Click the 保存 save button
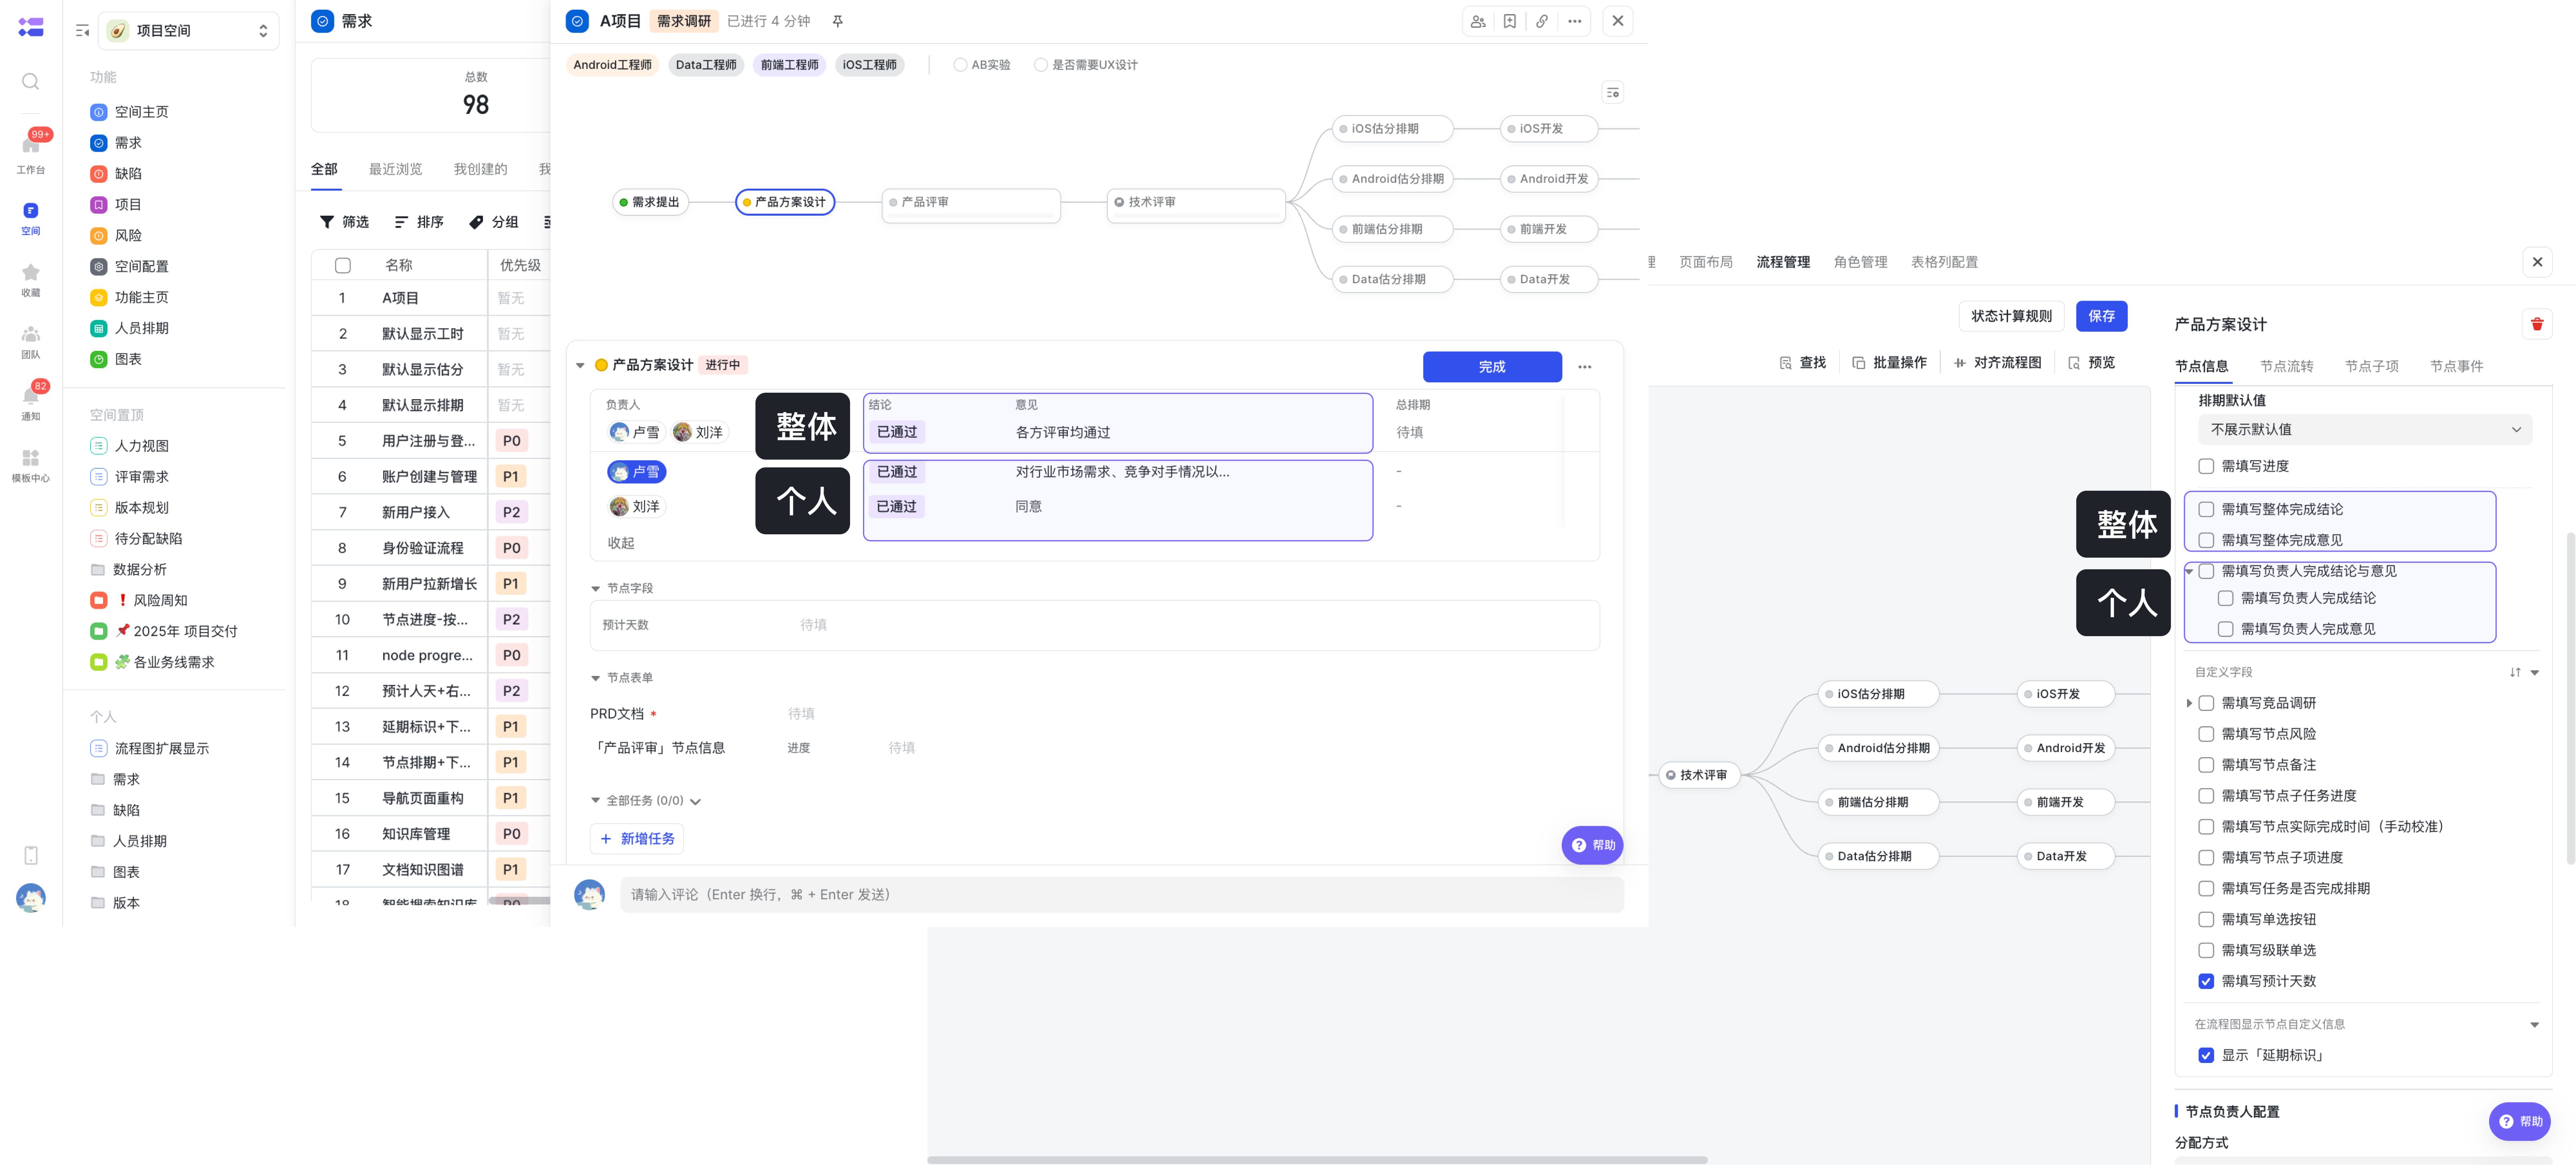This screenshot has height=1166, width=2576. click(2101, 316)
